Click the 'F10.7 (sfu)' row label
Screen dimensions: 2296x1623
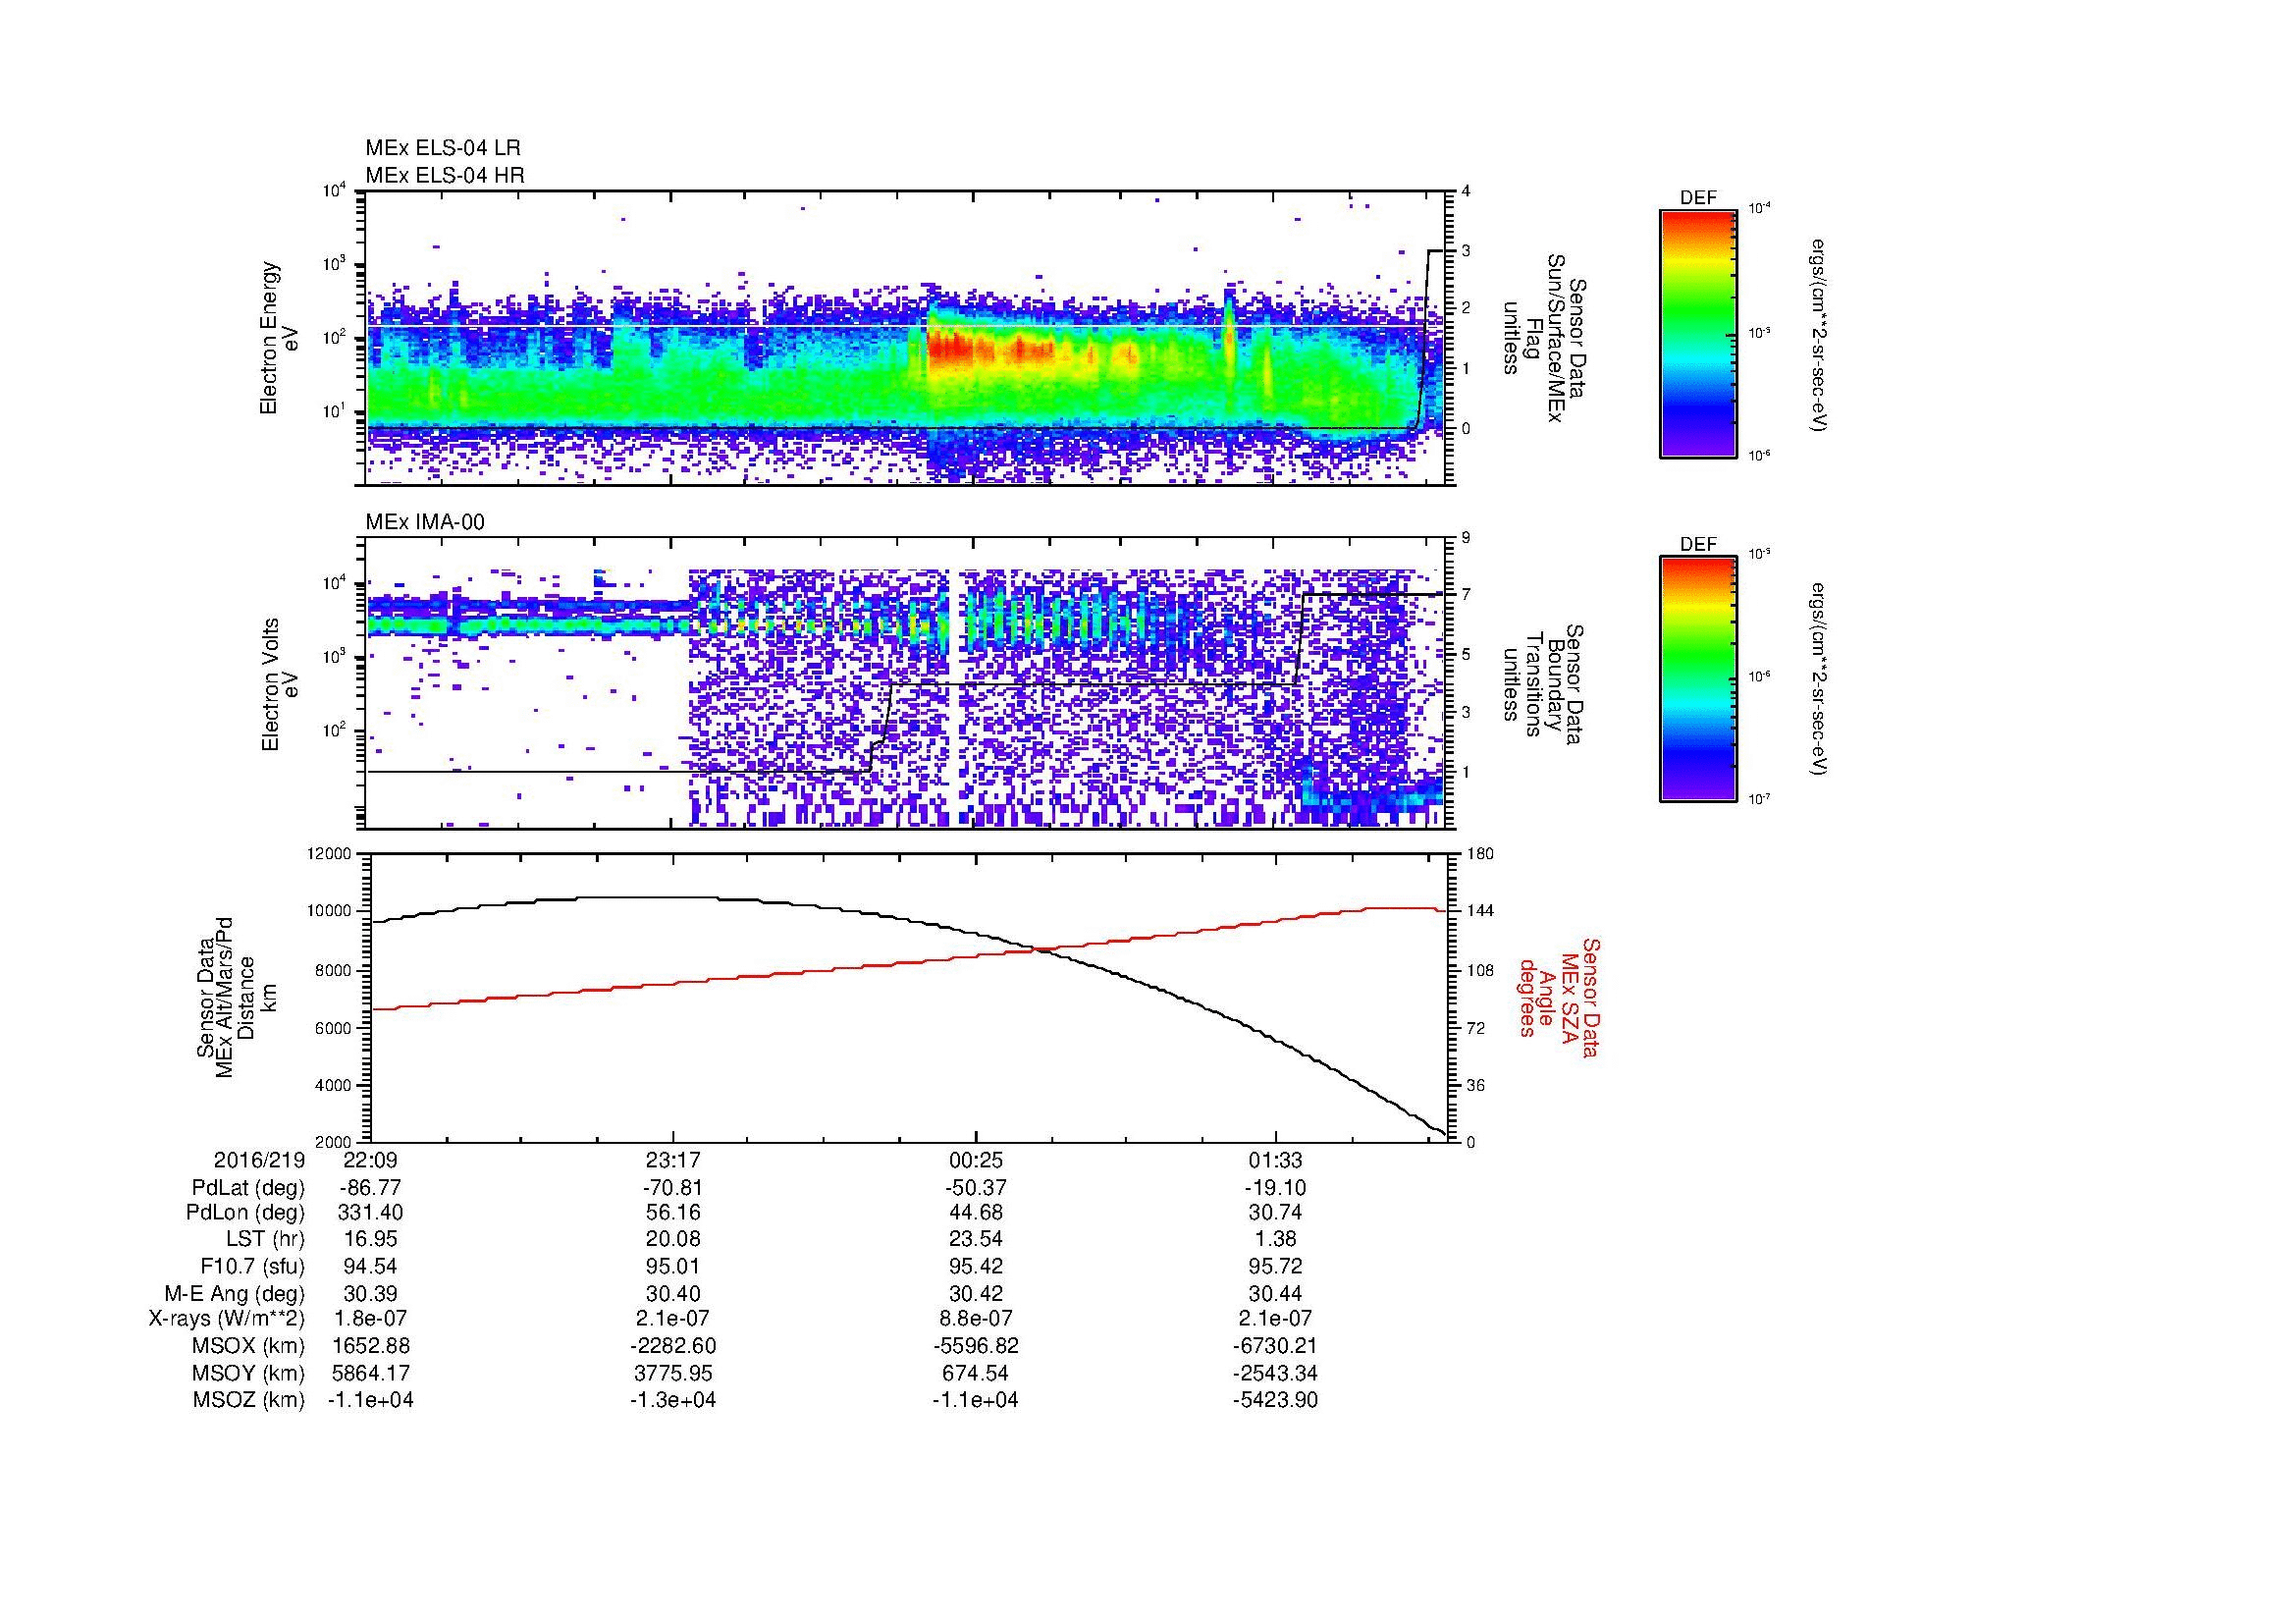click(x=252, y=1266)
